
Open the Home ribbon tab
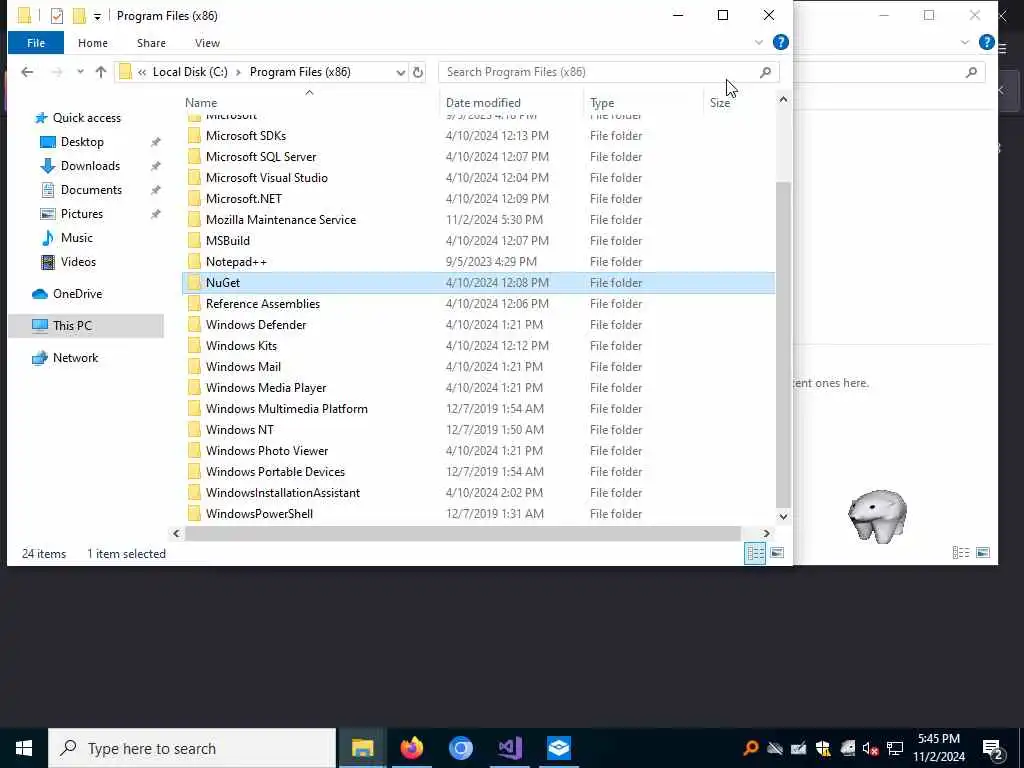point(93,43)
